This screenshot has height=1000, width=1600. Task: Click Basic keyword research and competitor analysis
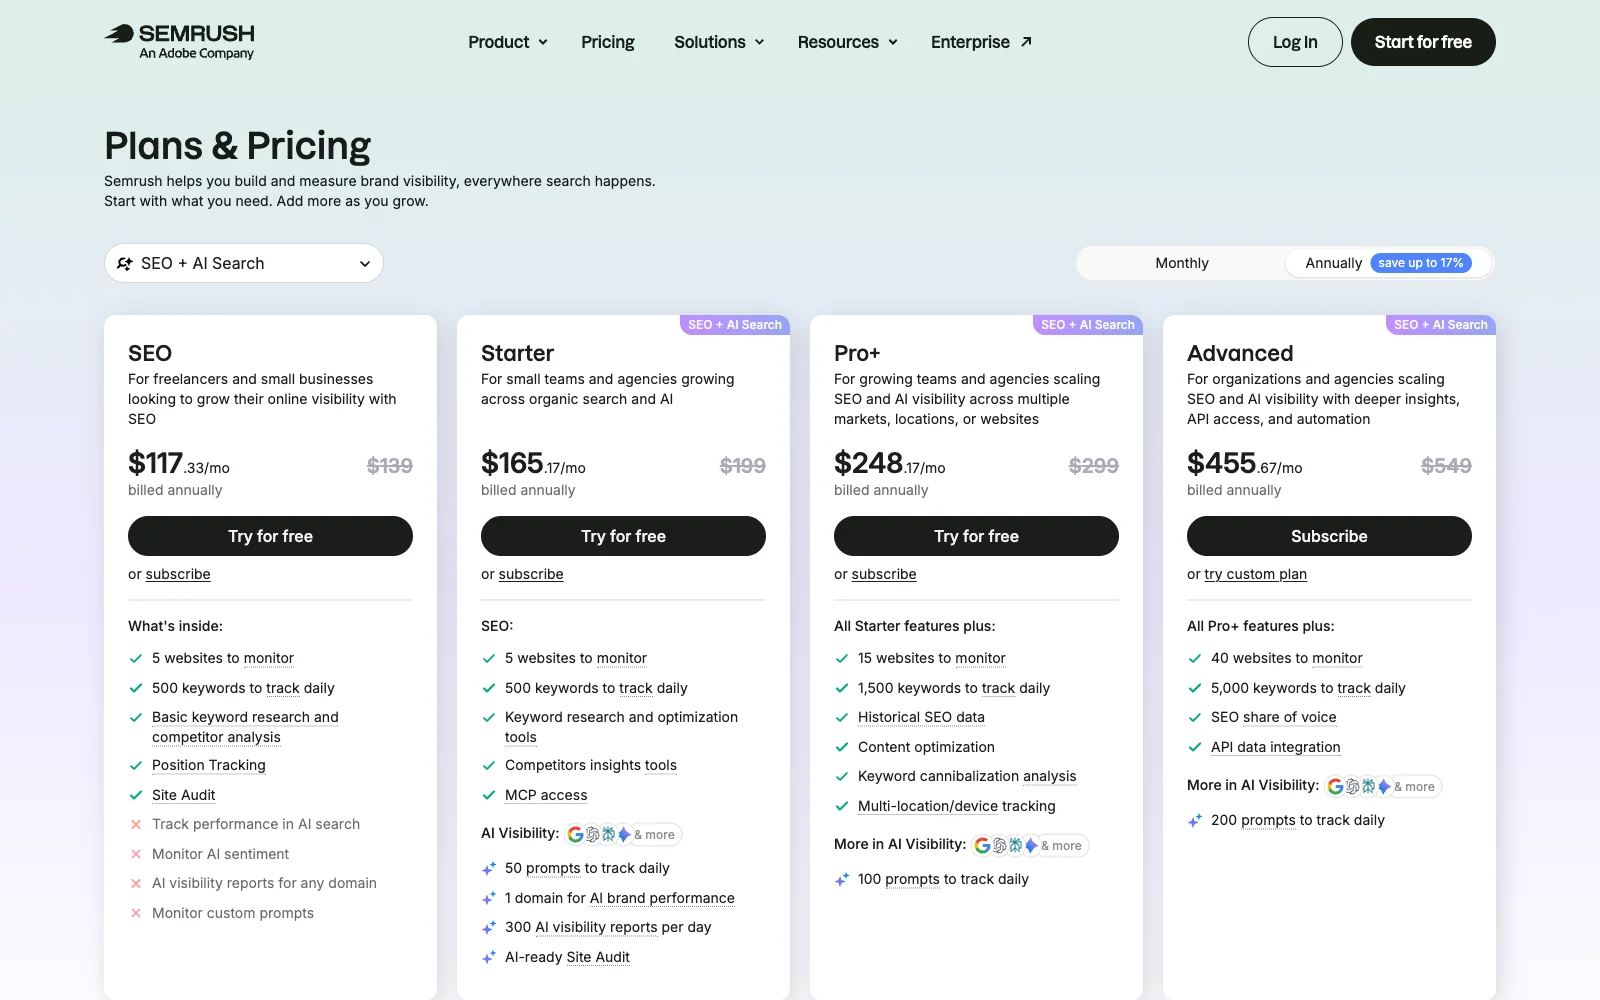(x=245, y=727)
